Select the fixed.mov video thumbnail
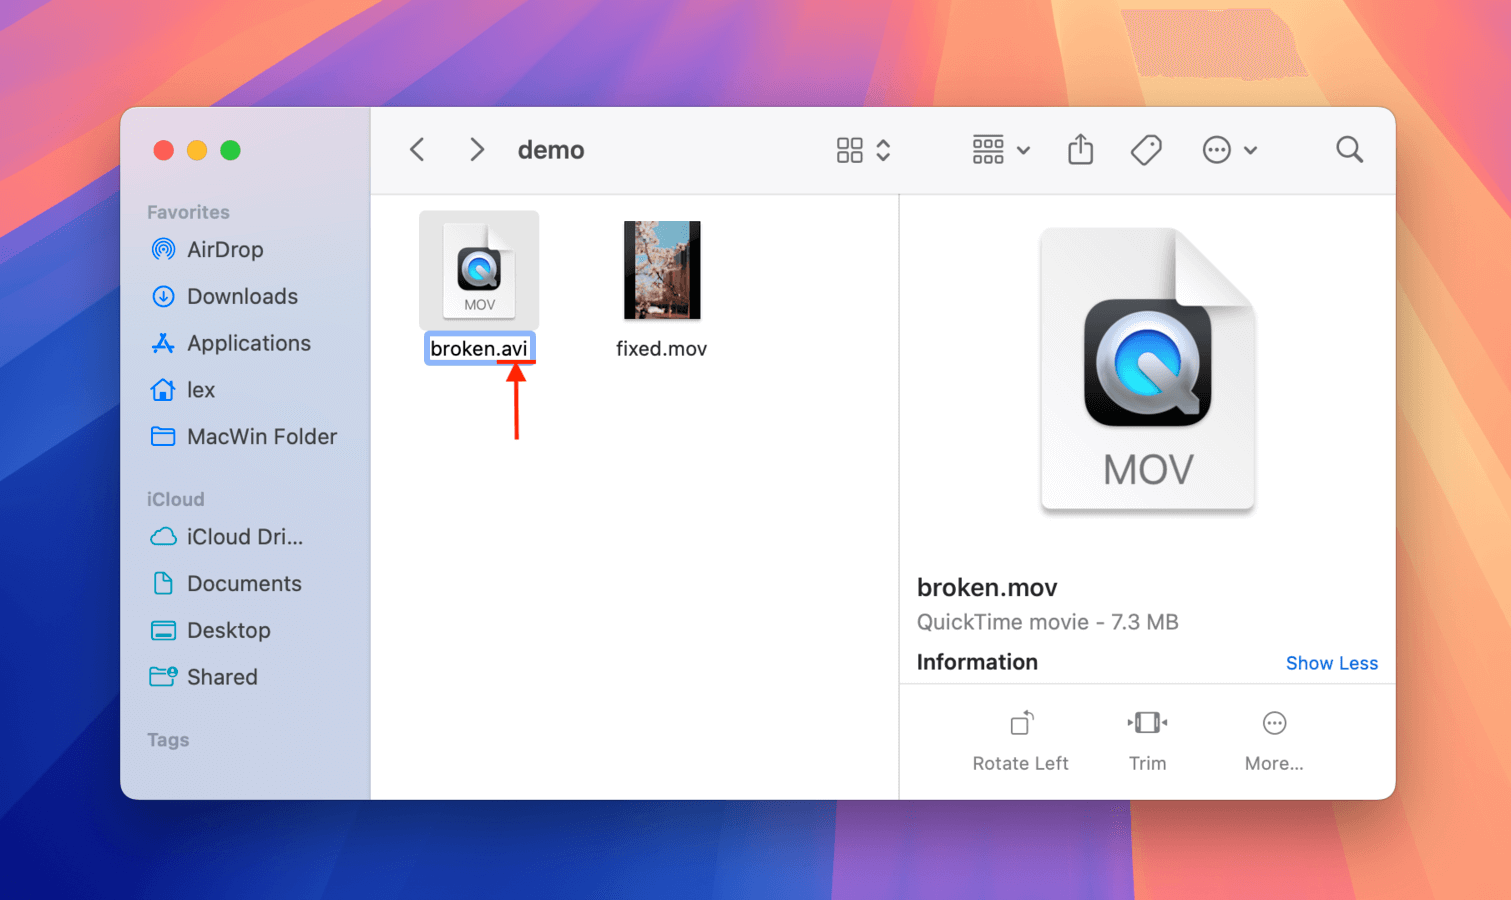Screen dimensions: 1511x900 tap(662, 270)
